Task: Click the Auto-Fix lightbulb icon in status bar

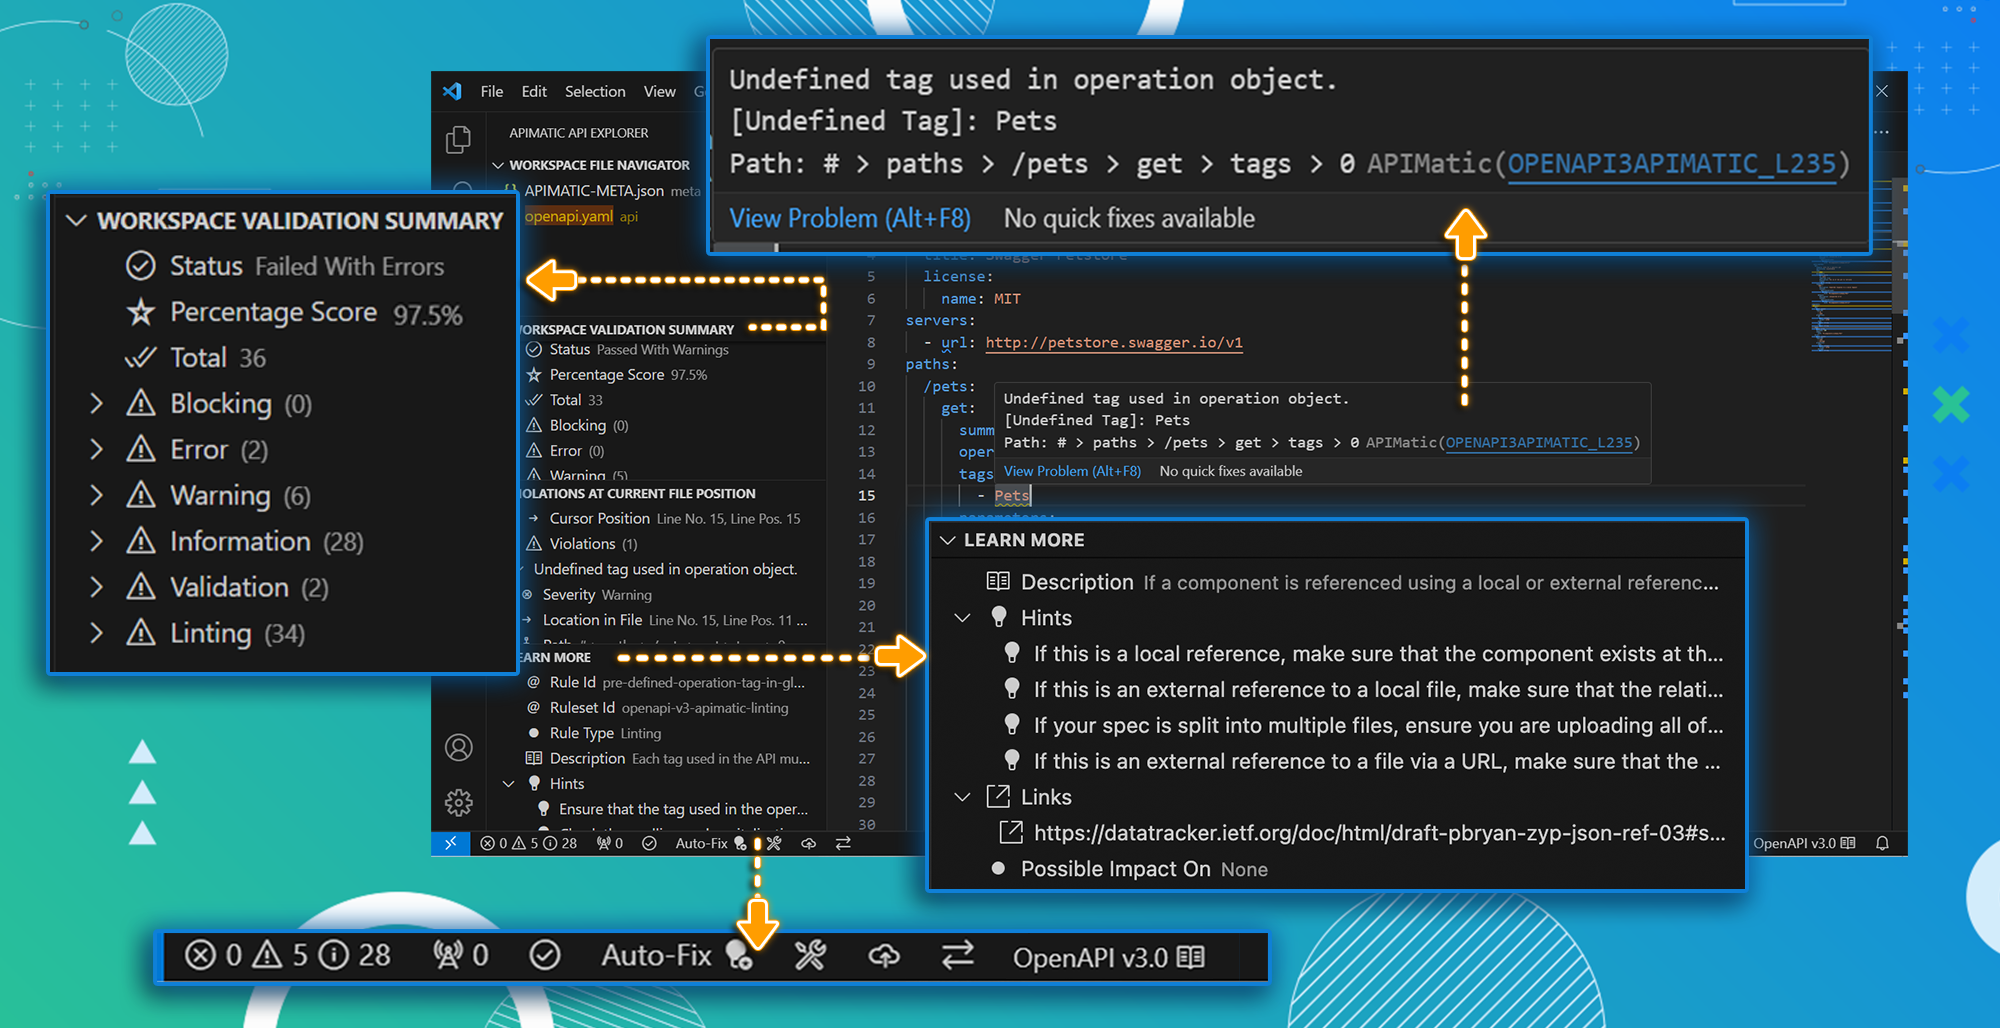Action: tap(737, 956)
